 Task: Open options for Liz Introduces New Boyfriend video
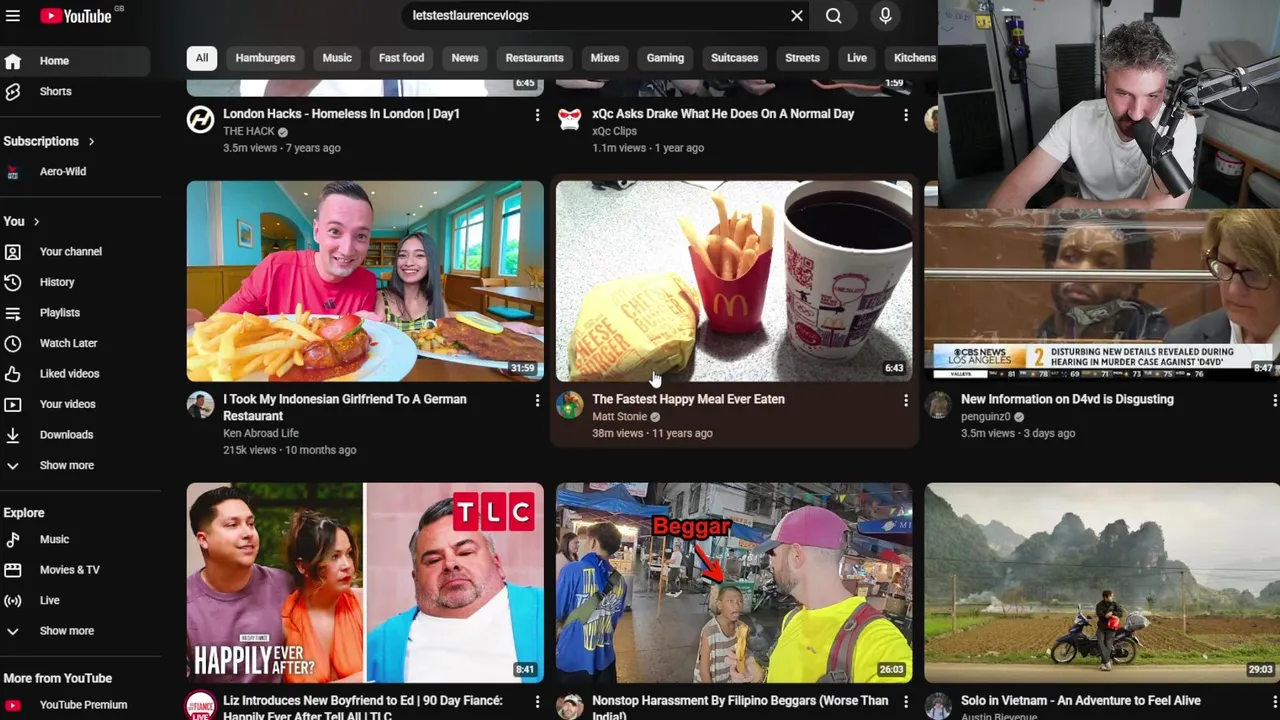pos(537,703)
